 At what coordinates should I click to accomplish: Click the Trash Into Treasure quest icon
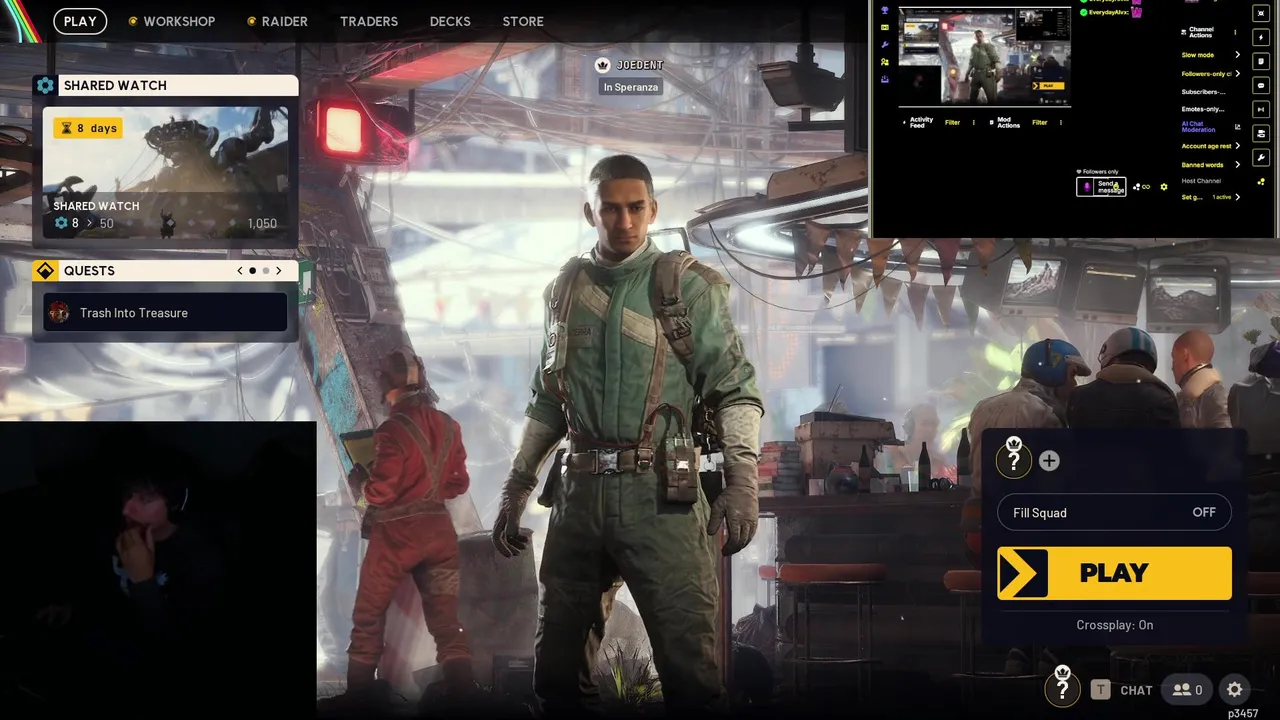click(60, 313)
